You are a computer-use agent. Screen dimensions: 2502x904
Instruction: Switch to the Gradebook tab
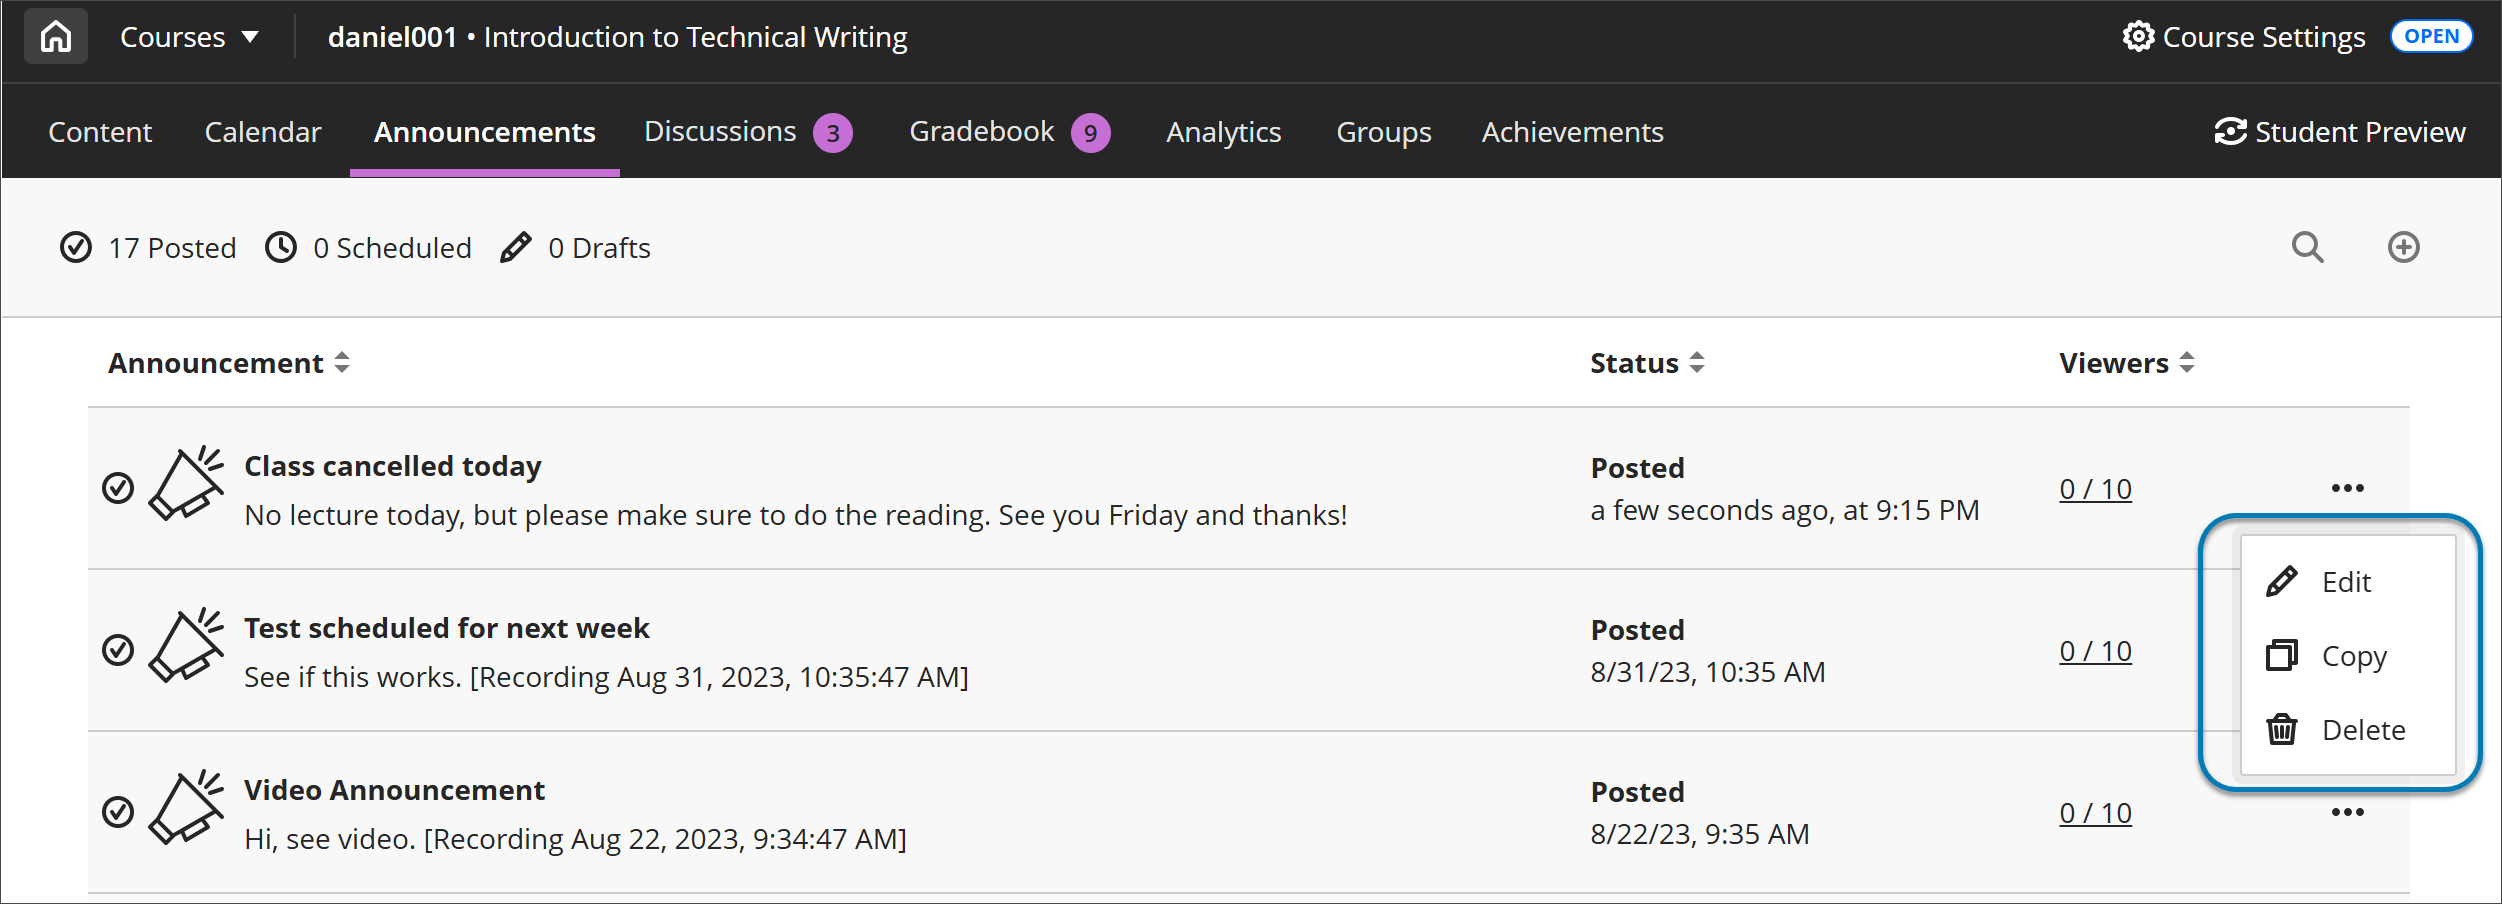pos(981,131)
